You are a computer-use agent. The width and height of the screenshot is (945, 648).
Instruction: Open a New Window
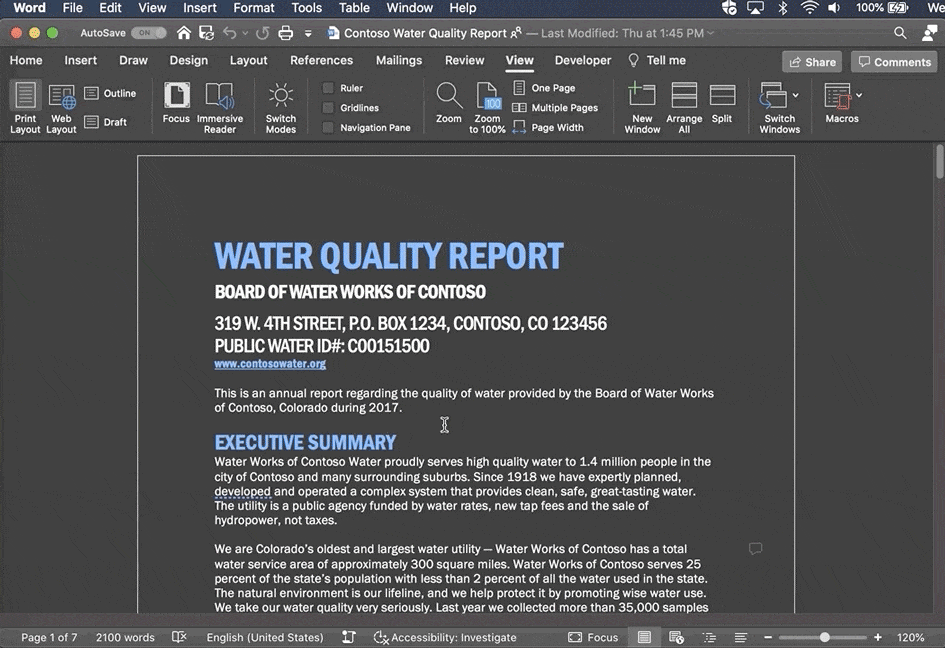tap(642, 97)
